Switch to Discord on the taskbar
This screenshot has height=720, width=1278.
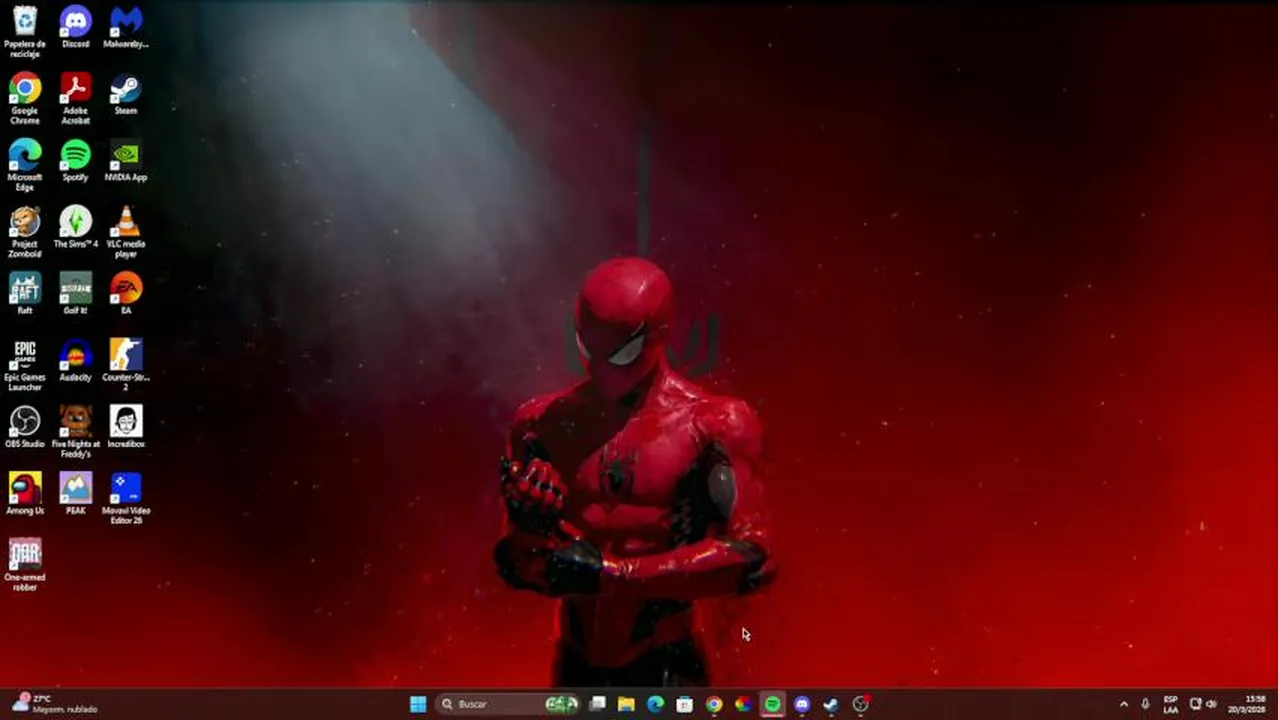(x=801, y=704)
